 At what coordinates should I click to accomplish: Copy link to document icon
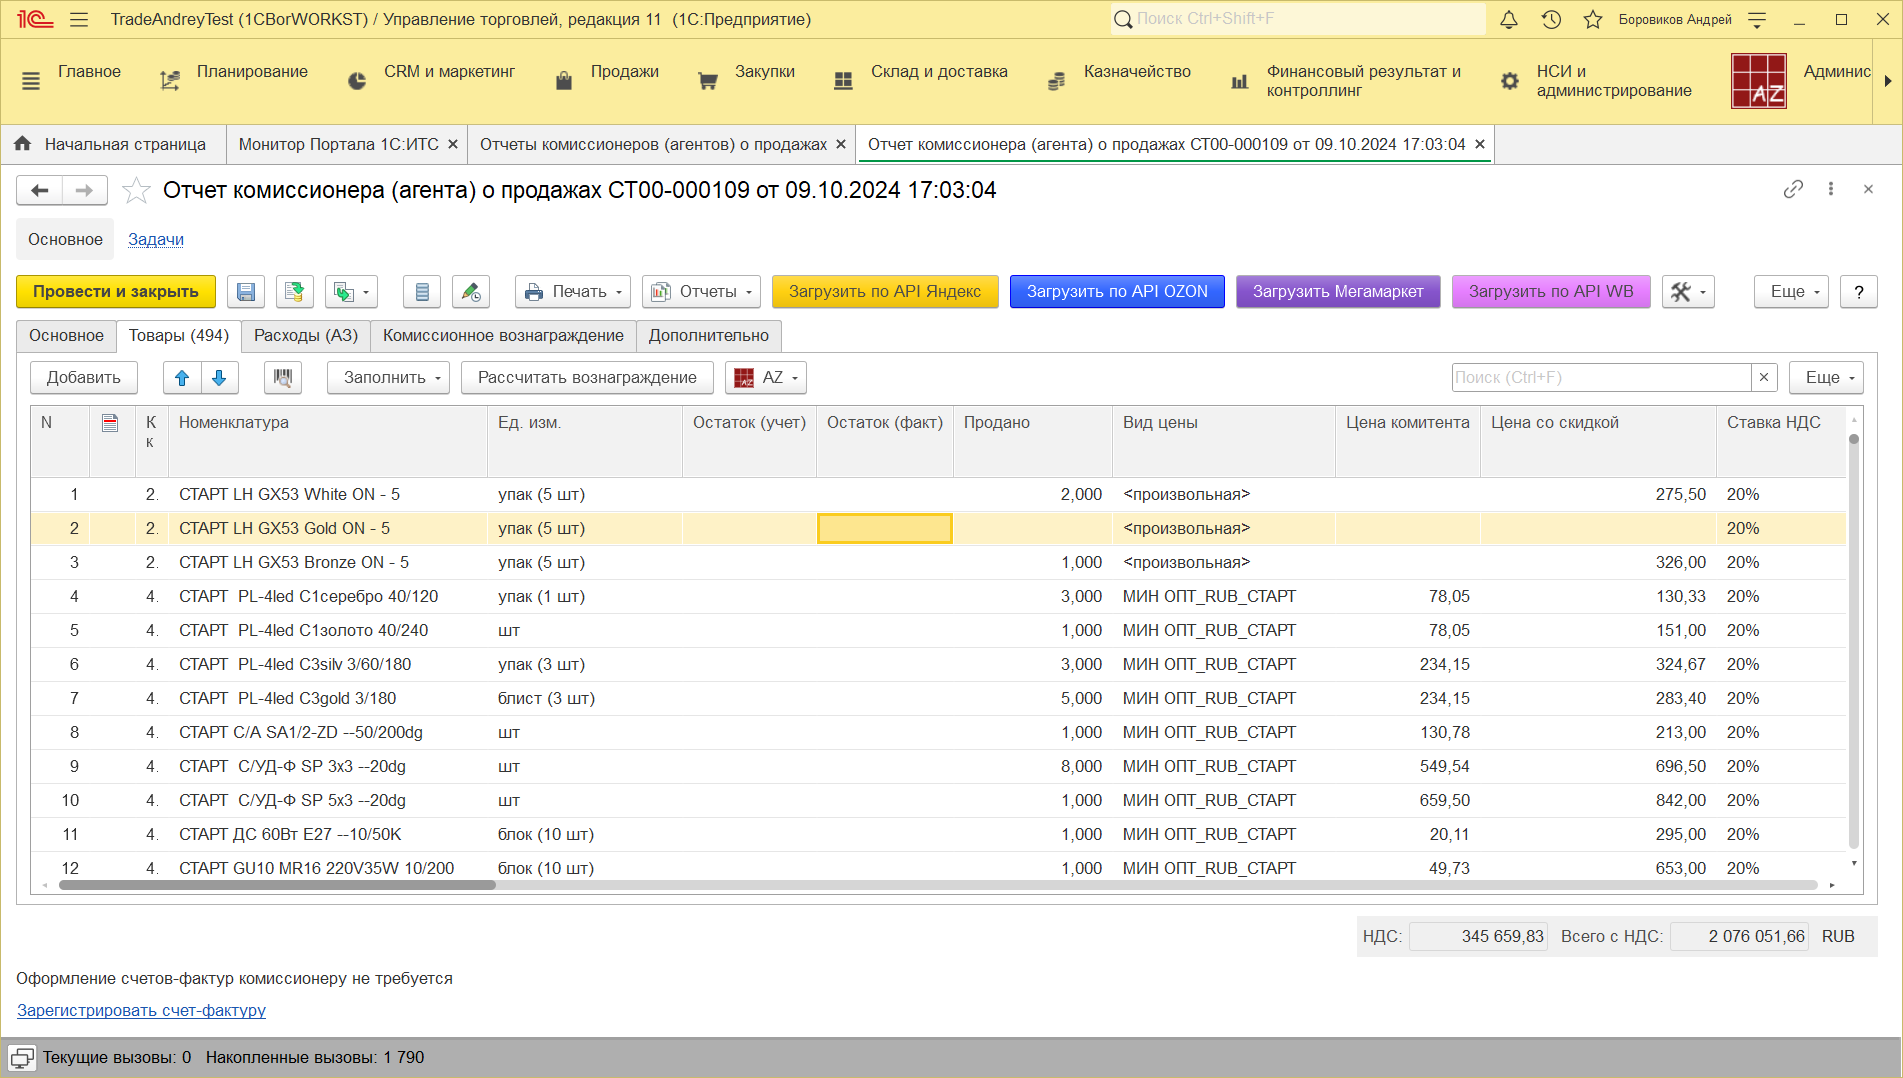1793,189
